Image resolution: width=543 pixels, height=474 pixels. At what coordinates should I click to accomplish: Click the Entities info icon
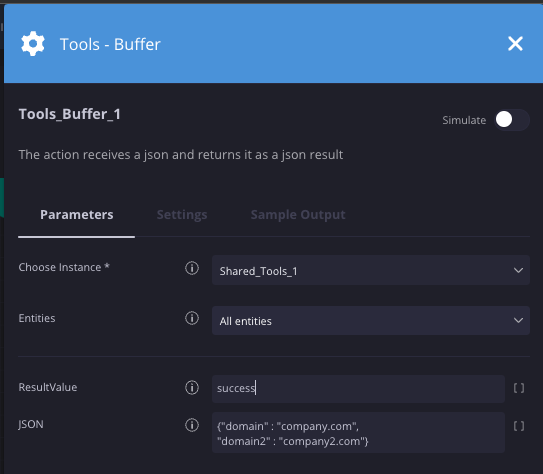click(192, 318)
